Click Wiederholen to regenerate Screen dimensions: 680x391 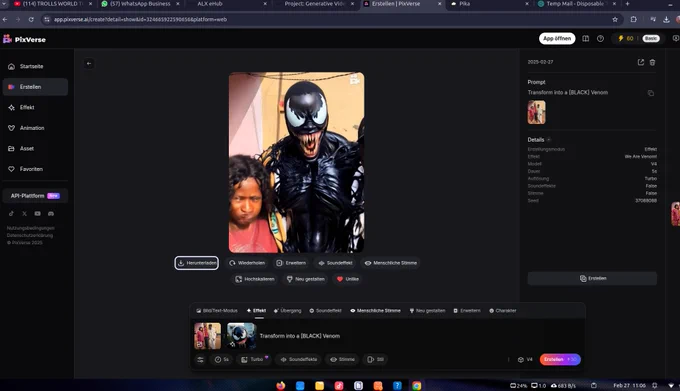pyautogui.click(x=247, y=263)
